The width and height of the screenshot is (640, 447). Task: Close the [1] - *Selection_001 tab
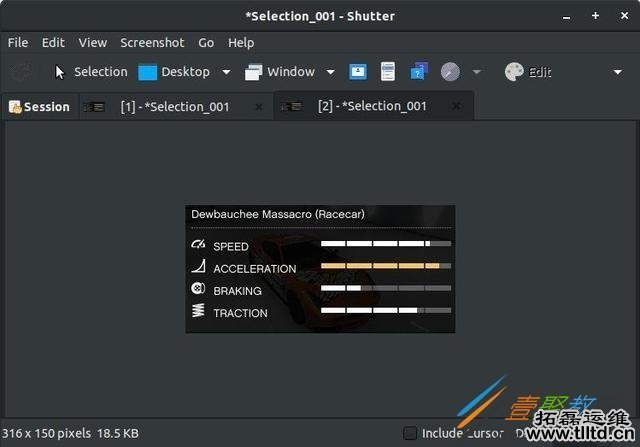259,107
